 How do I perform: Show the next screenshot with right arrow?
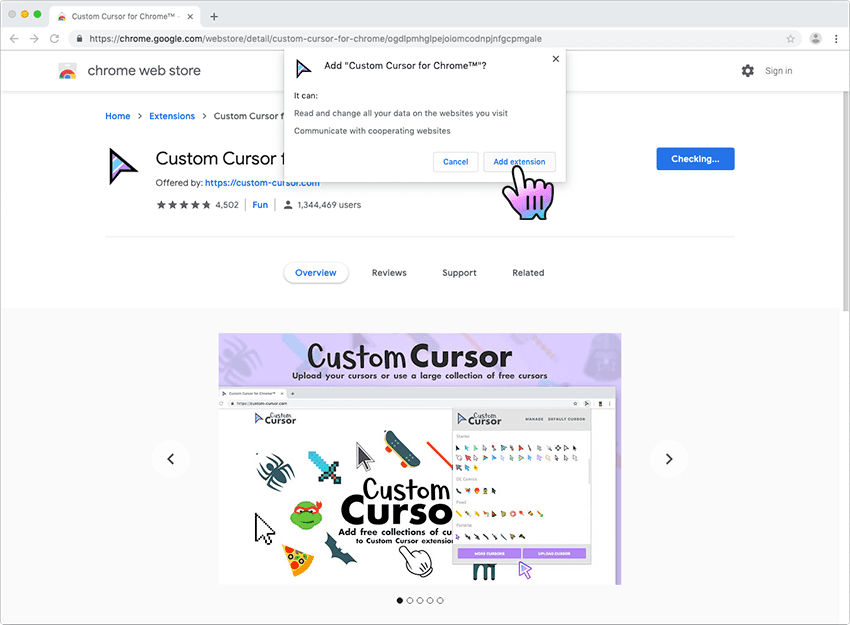(668, 459)
